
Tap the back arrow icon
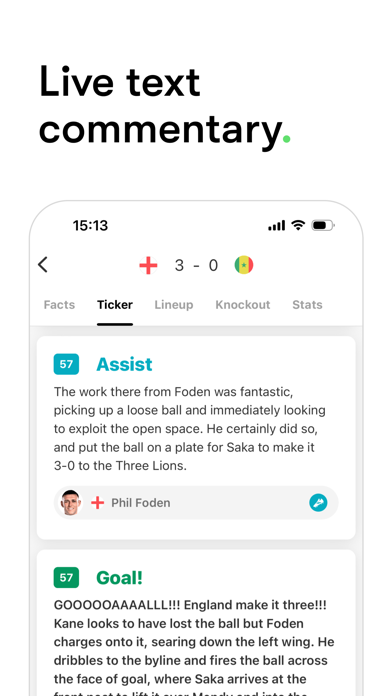pyautogui.click(x=43, y=265)
